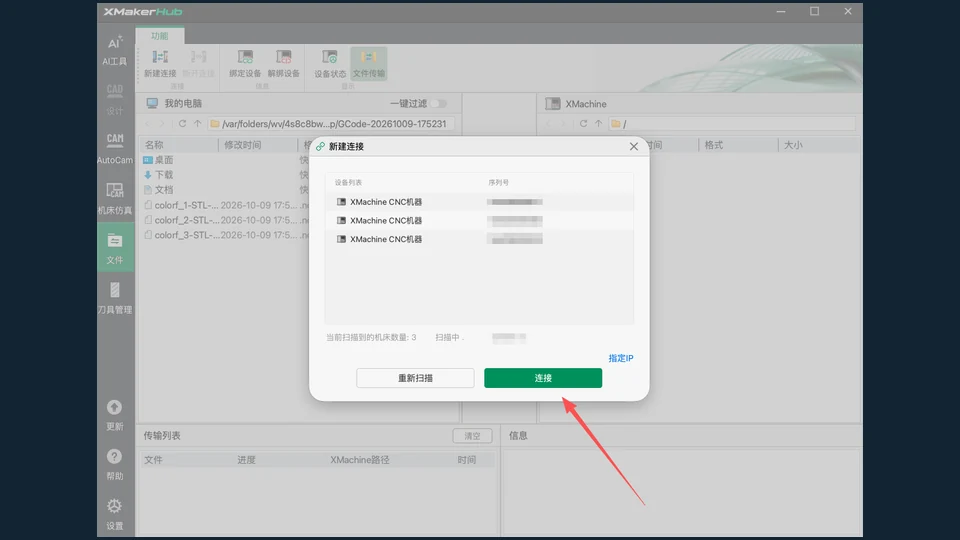Open the CAD 设计 sidebar section

114,100
